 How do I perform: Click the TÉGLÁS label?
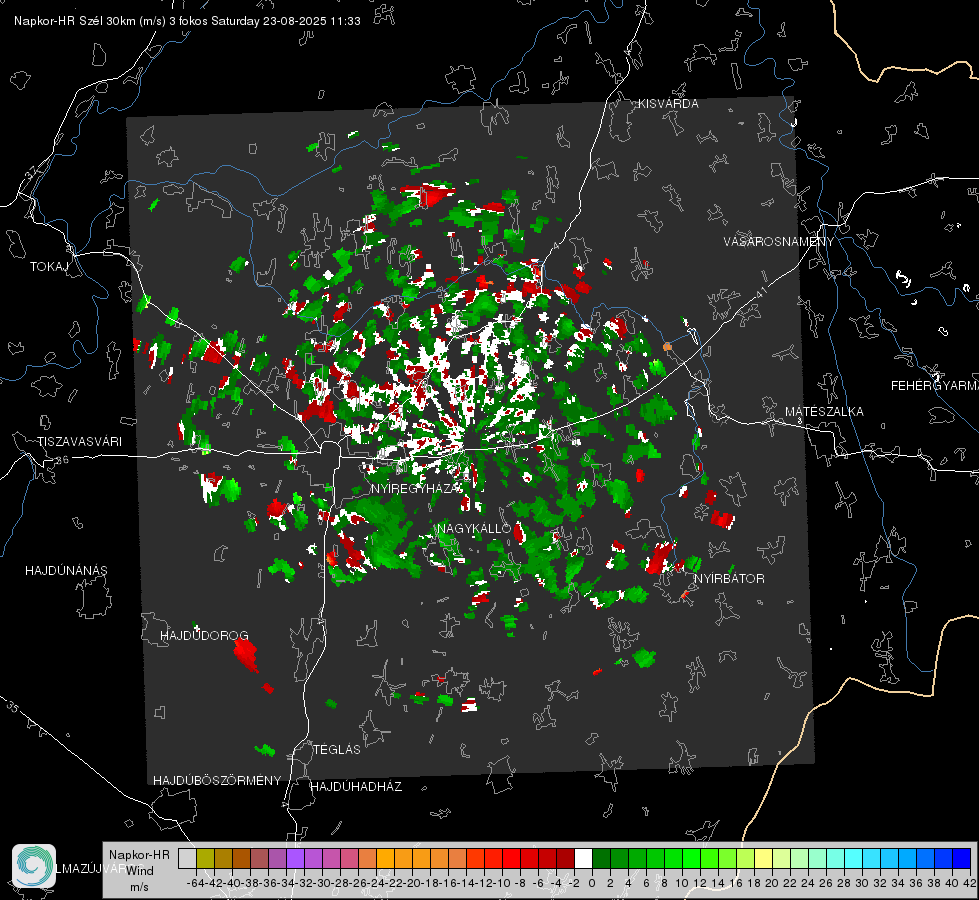[x=337, y=749]
